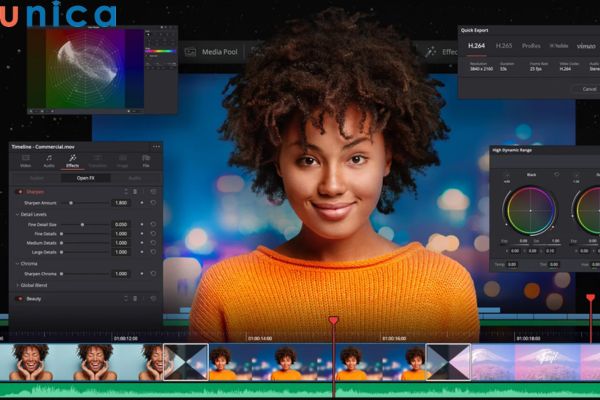Click the Temp value field in HDR panel
Image resolution: width=600 pixels, height=400 pixels.
tap(512, 264)
